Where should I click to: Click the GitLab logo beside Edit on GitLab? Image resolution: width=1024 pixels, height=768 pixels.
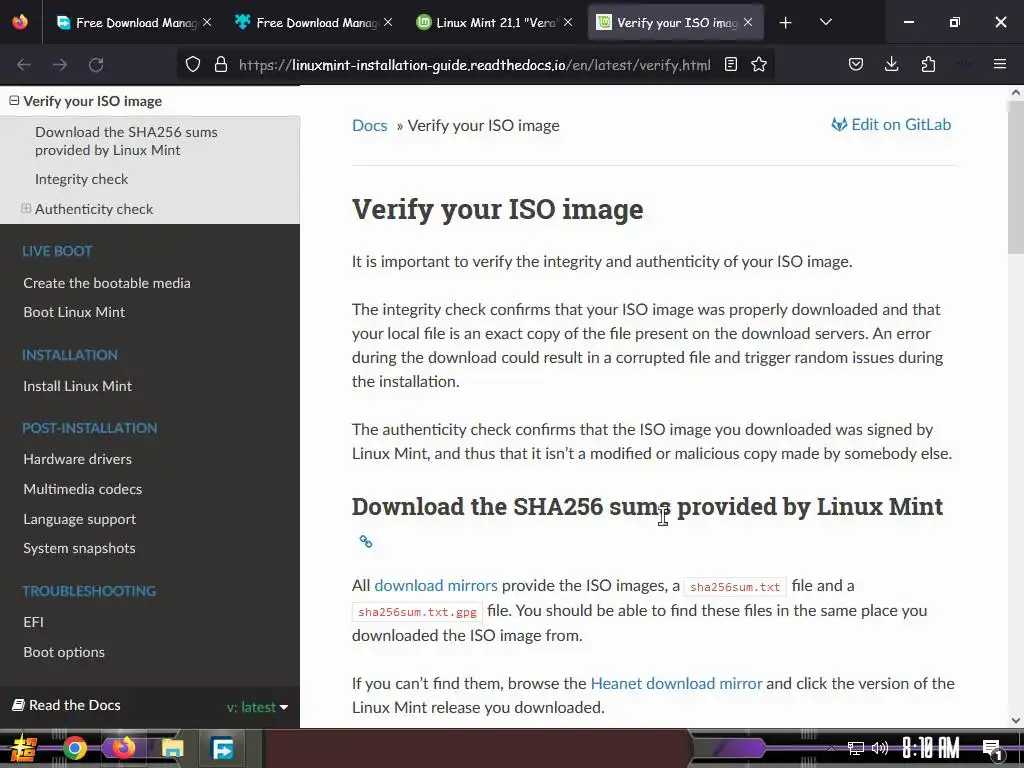point(839,124)
